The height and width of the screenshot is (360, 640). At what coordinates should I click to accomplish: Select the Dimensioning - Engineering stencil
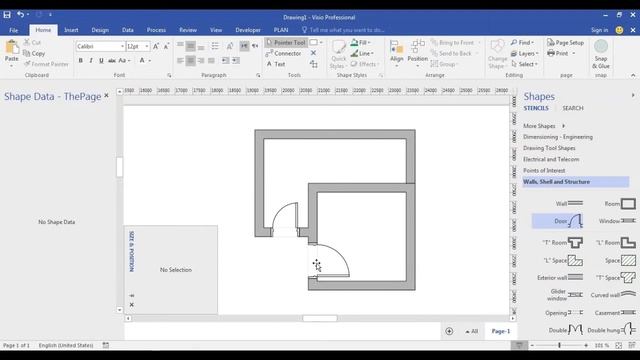pos(558,137)
